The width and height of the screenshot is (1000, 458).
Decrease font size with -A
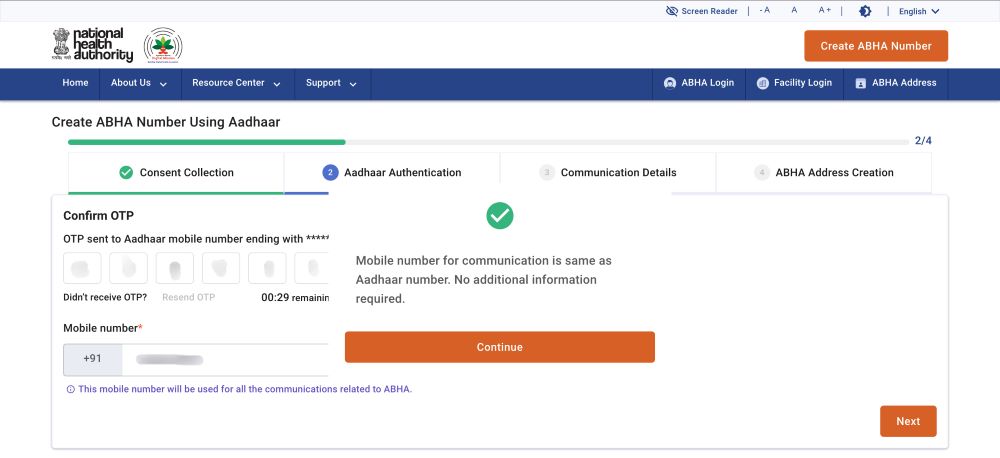[x=765, y=10]
